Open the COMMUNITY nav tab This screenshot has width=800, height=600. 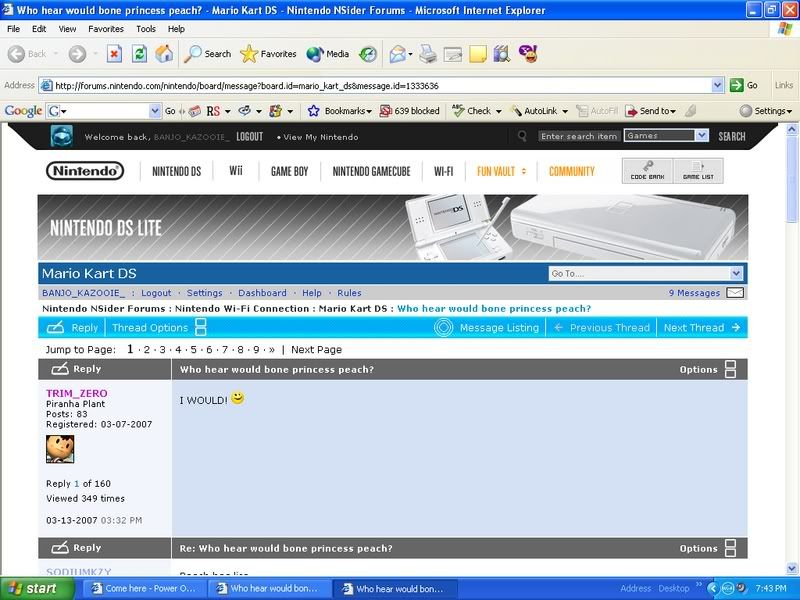[571, 171]
